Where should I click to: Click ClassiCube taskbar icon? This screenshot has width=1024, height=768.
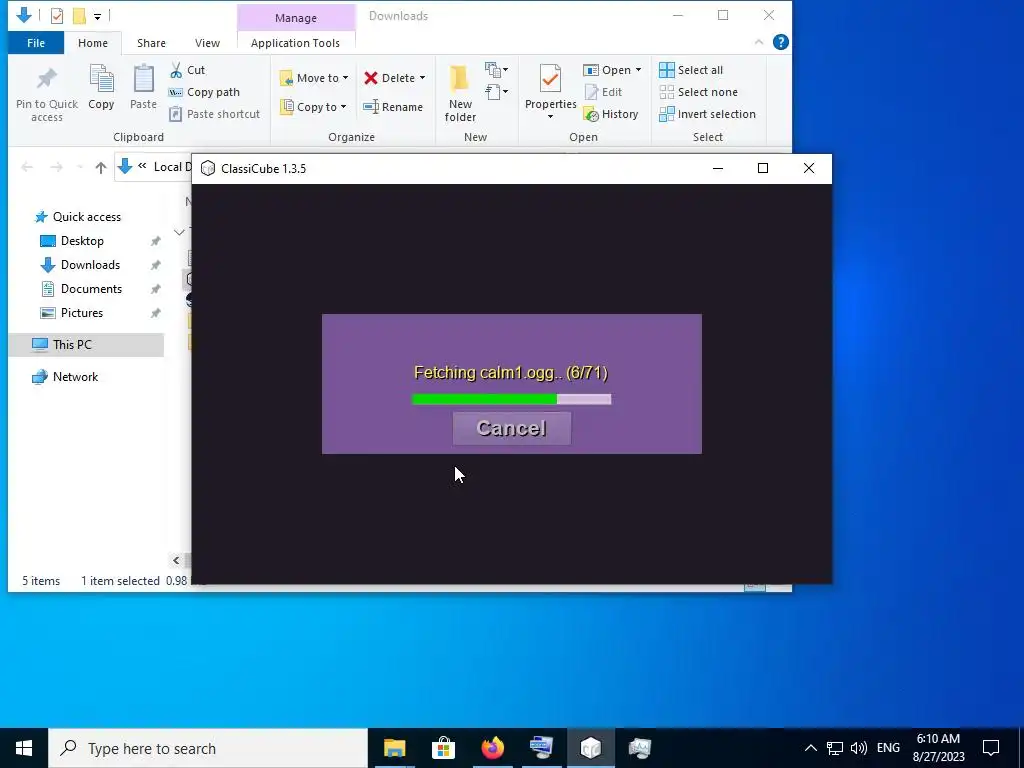click(590, 748)
